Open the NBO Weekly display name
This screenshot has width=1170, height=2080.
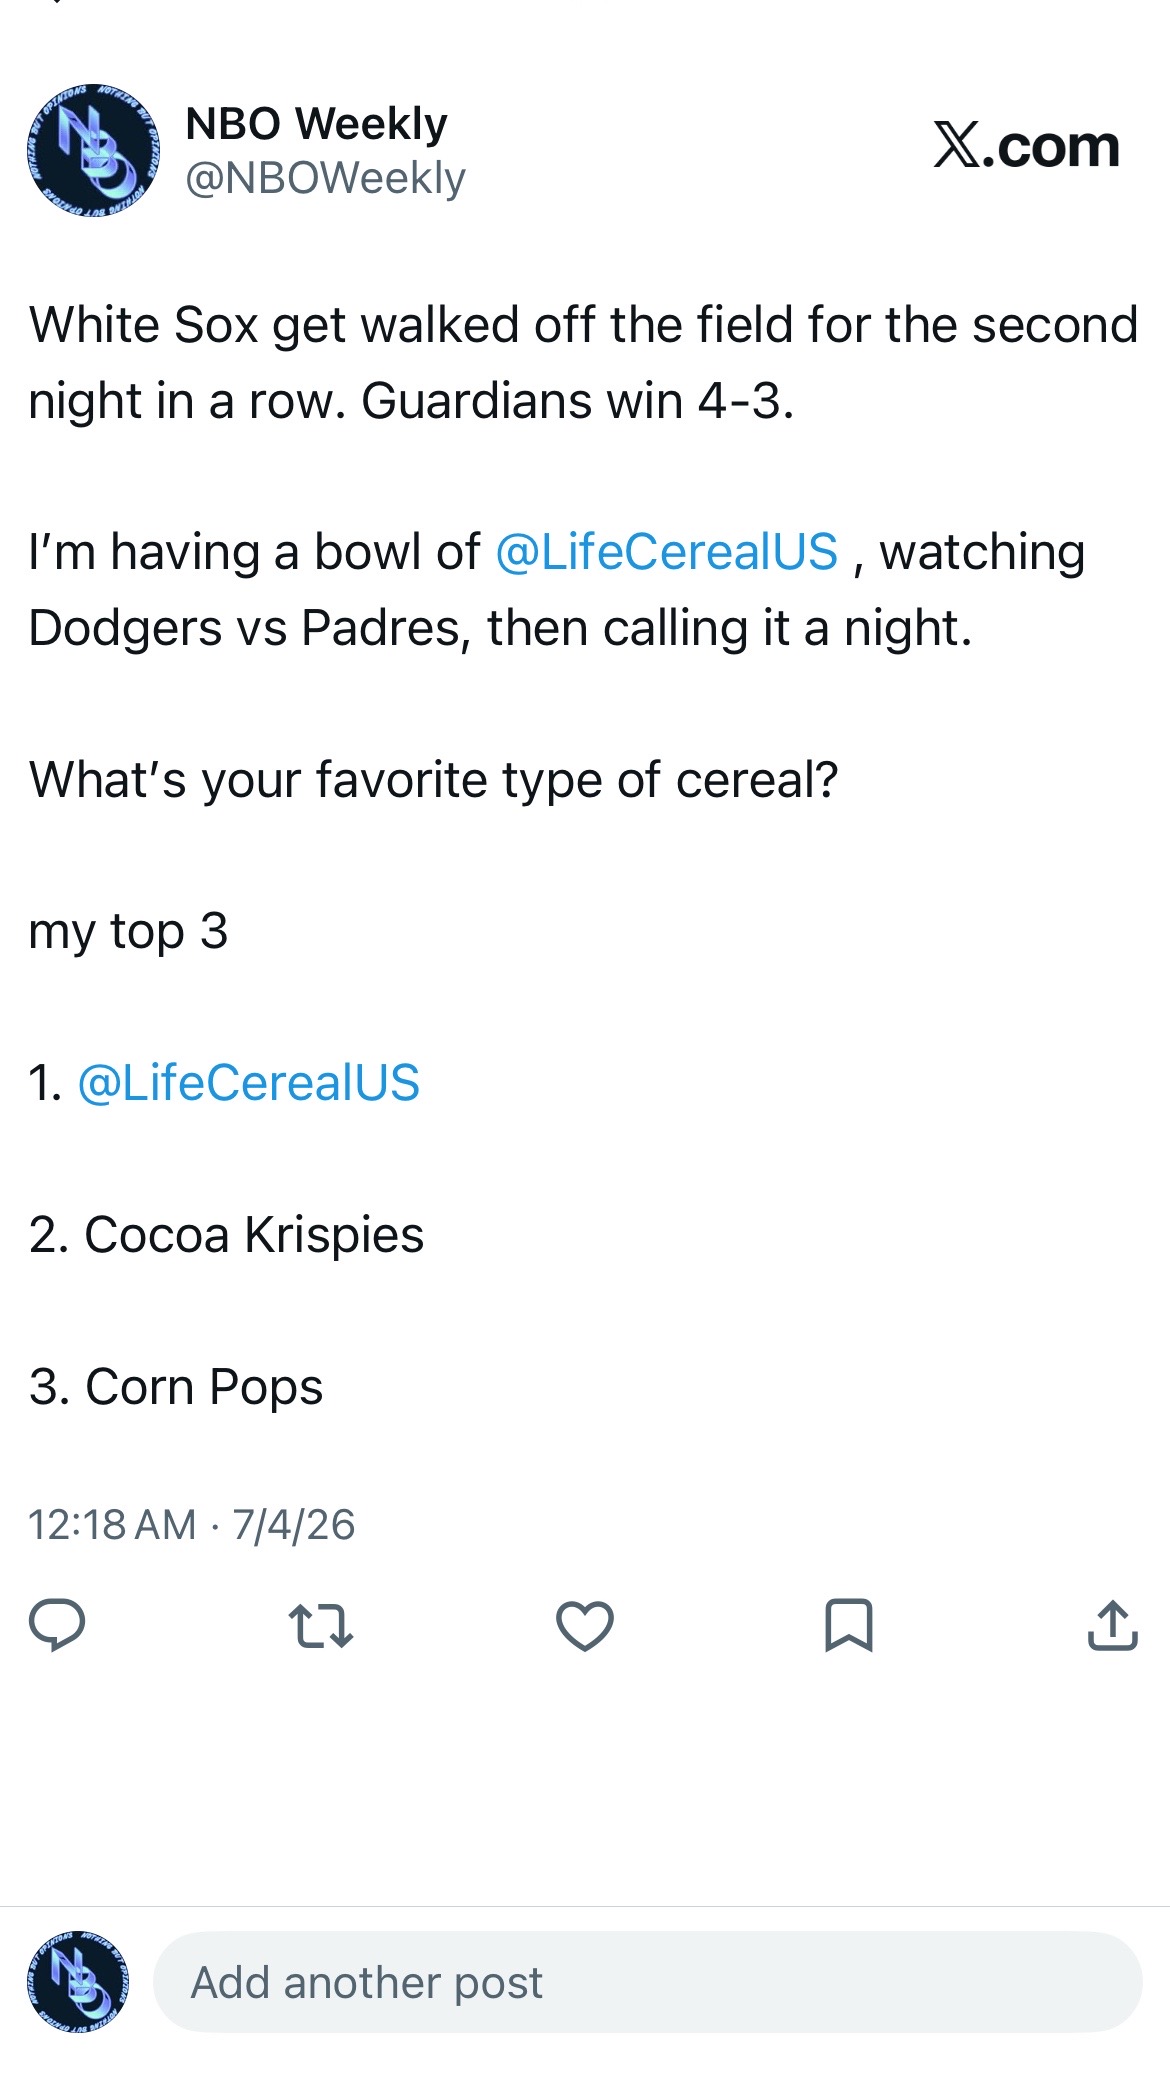tap(316, 124)
